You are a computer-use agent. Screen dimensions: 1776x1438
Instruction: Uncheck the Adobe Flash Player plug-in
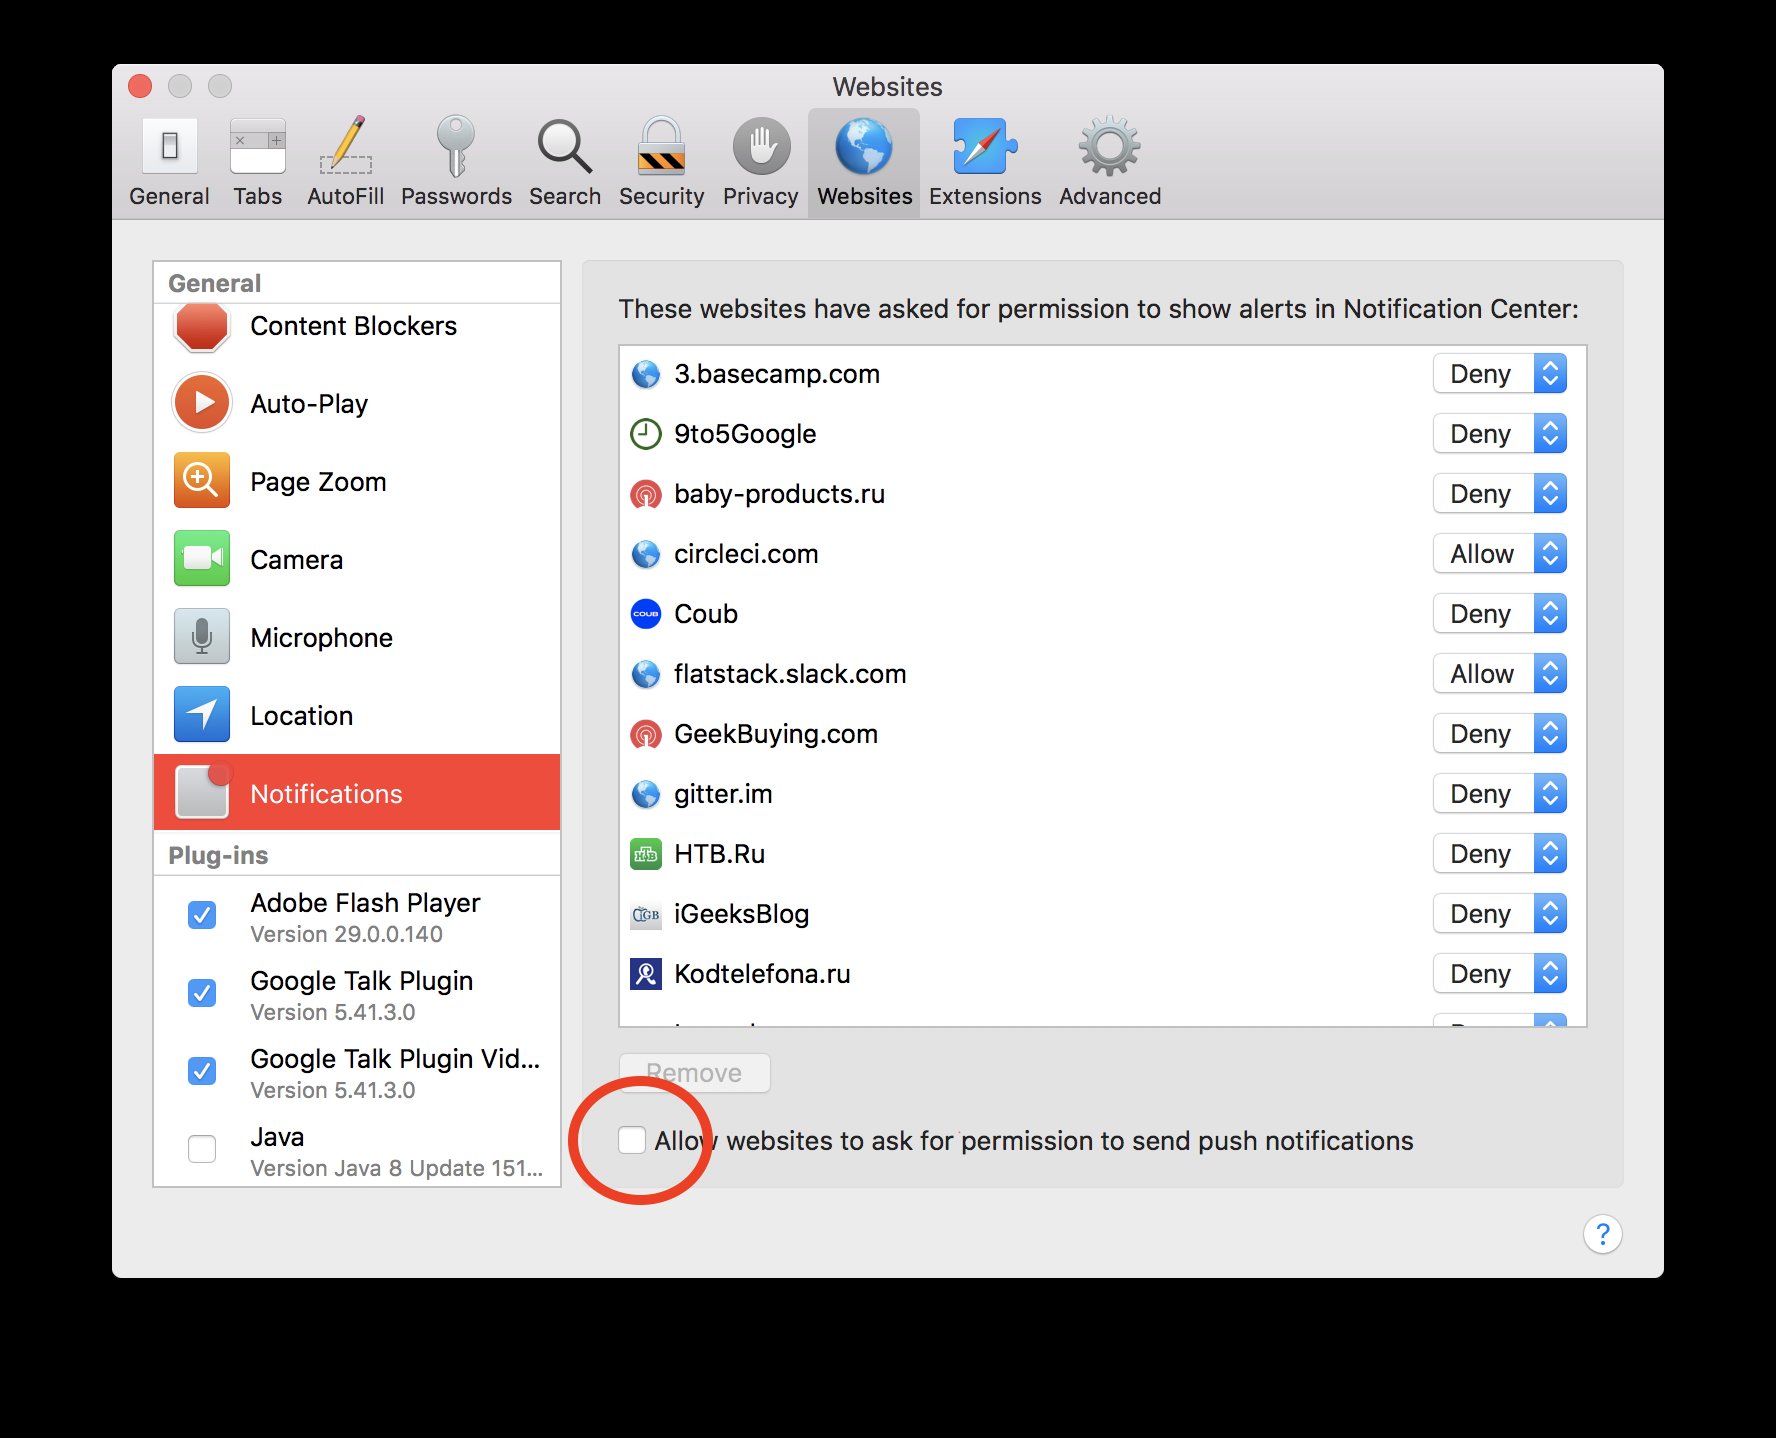[x=202, y=915]
